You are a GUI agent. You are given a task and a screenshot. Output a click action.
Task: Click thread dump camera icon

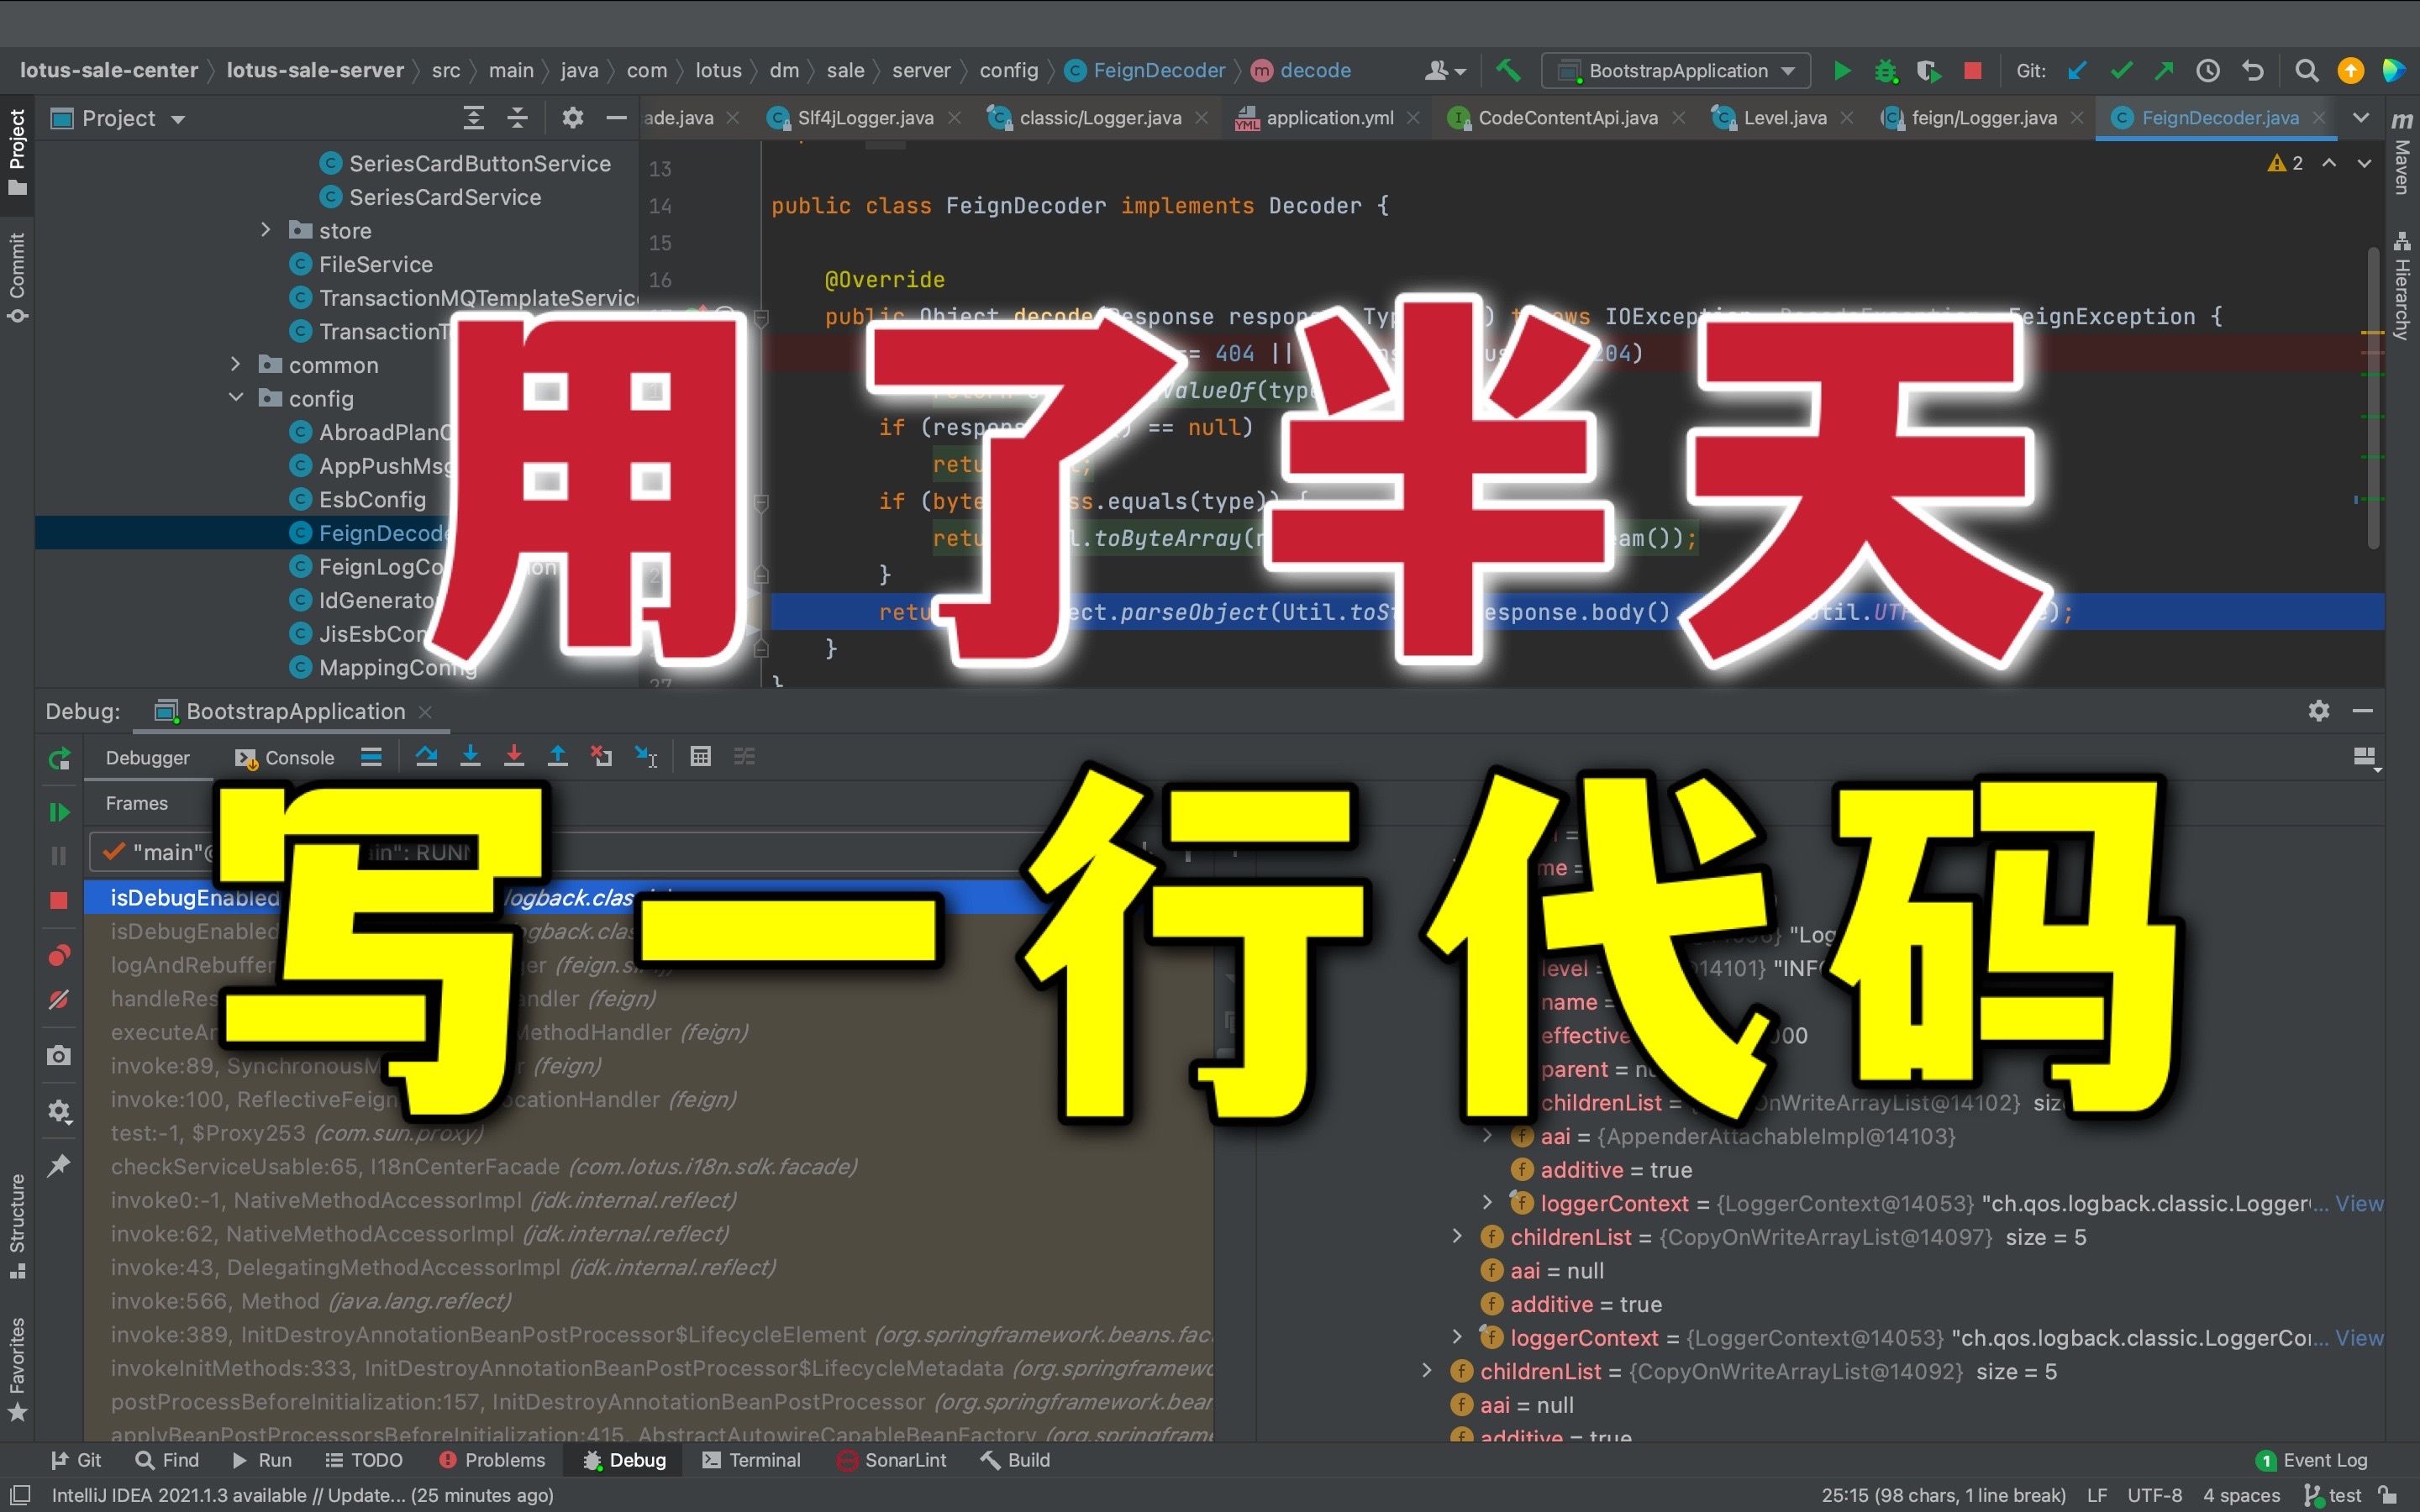(59, 1055)
